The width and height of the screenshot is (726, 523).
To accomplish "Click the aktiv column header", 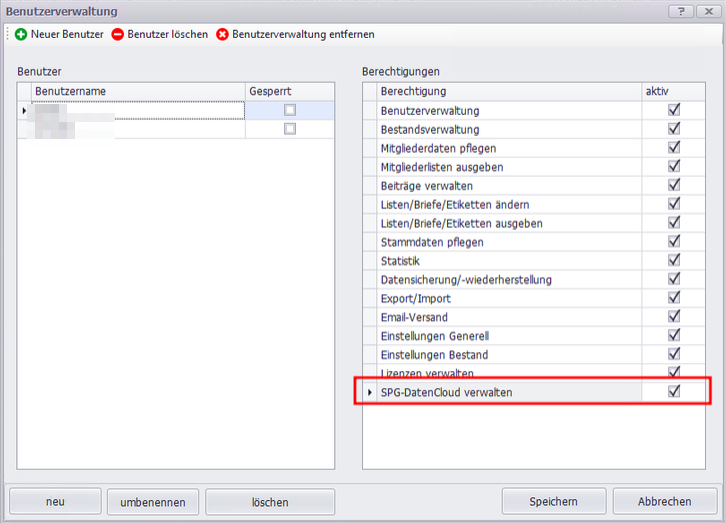I will click(674, 92).
